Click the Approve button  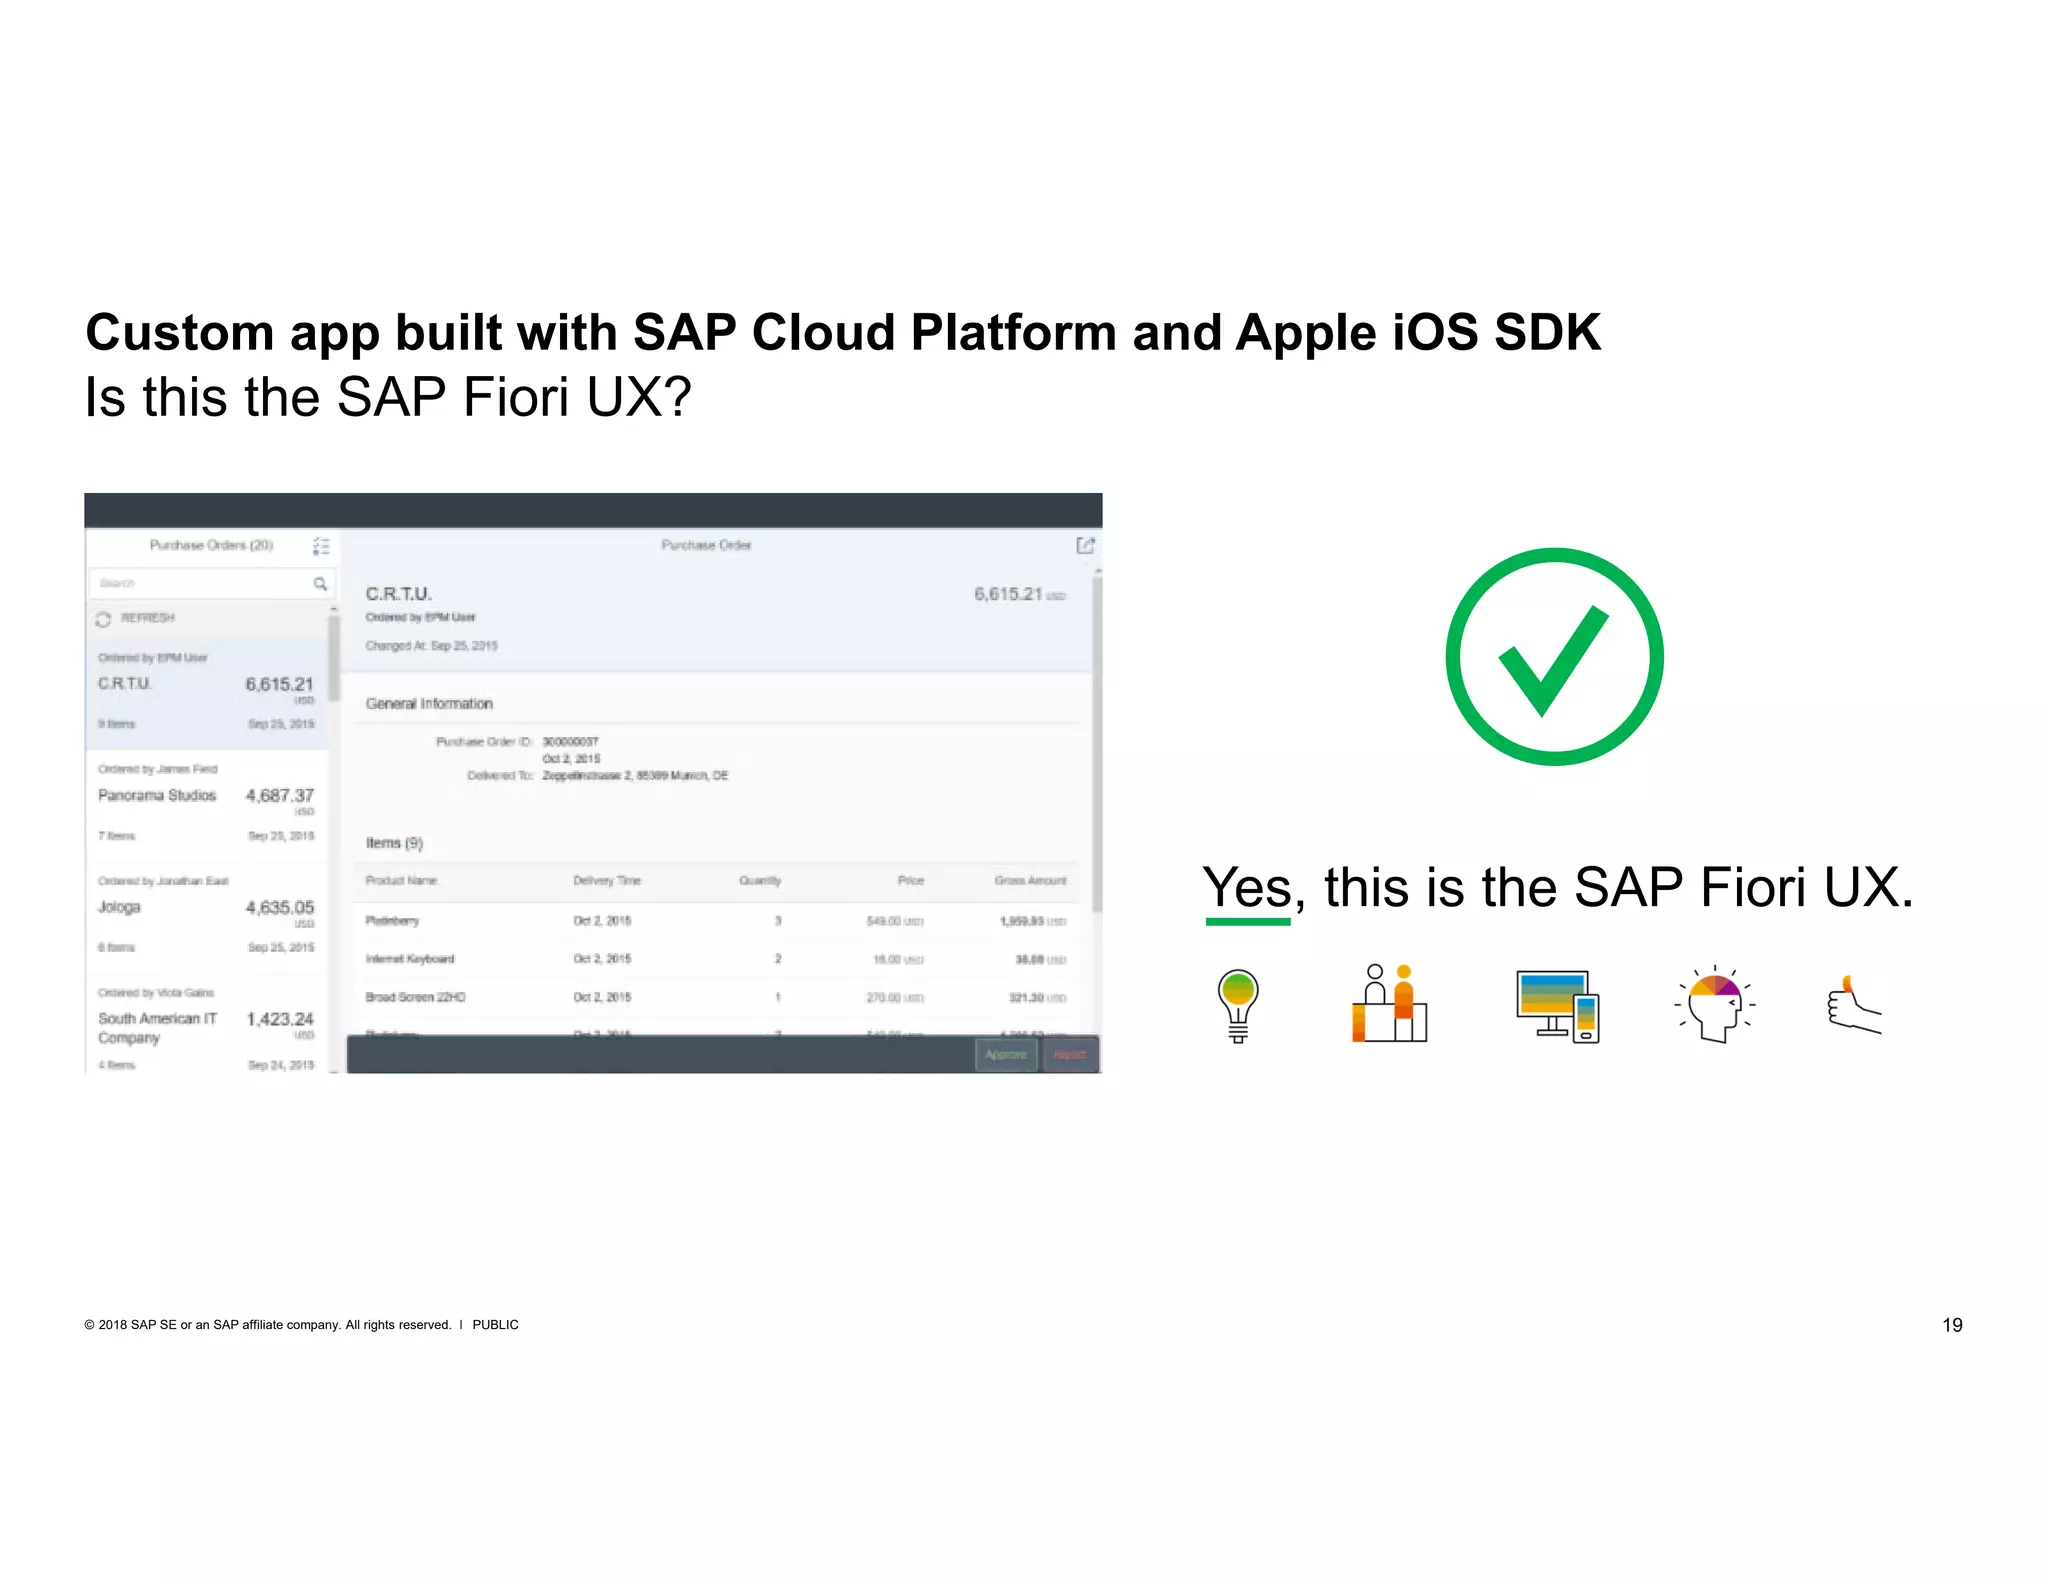click(1007, 1055)
